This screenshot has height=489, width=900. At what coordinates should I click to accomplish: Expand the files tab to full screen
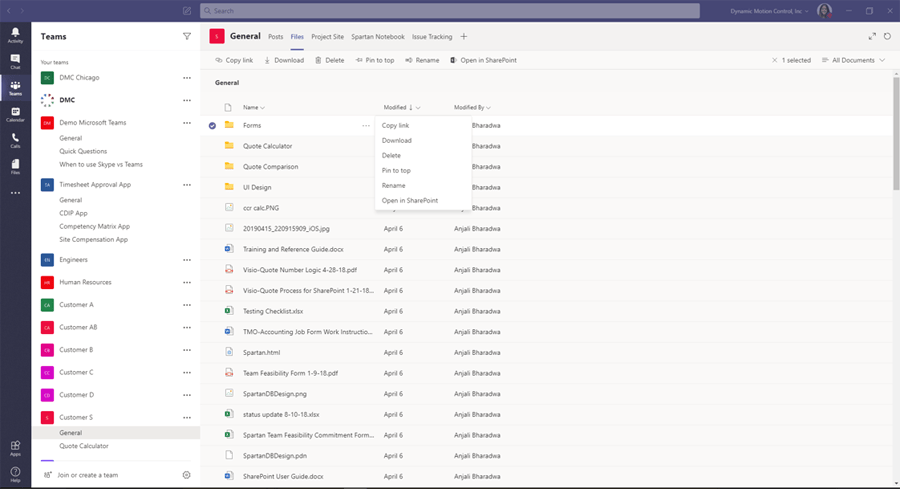click(x=872, y=36)
